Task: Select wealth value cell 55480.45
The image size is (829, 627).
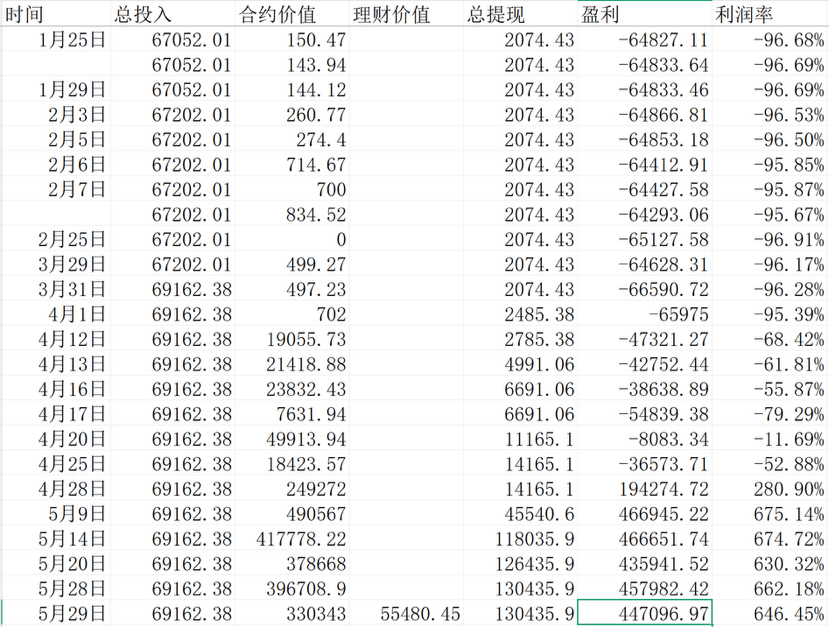Action: (x=406, y=613)
